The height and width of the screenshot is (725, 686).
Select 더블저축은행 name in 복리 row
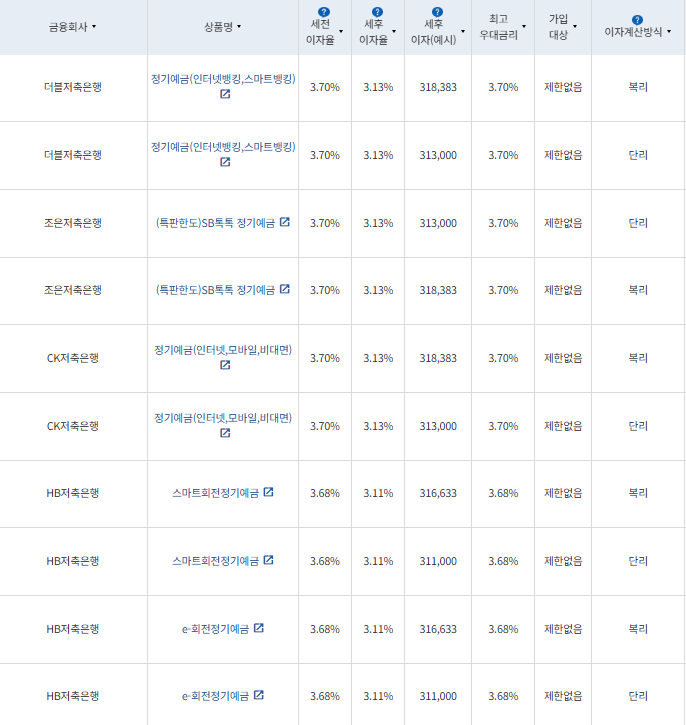pyautogui.click(x=73, y=87)
